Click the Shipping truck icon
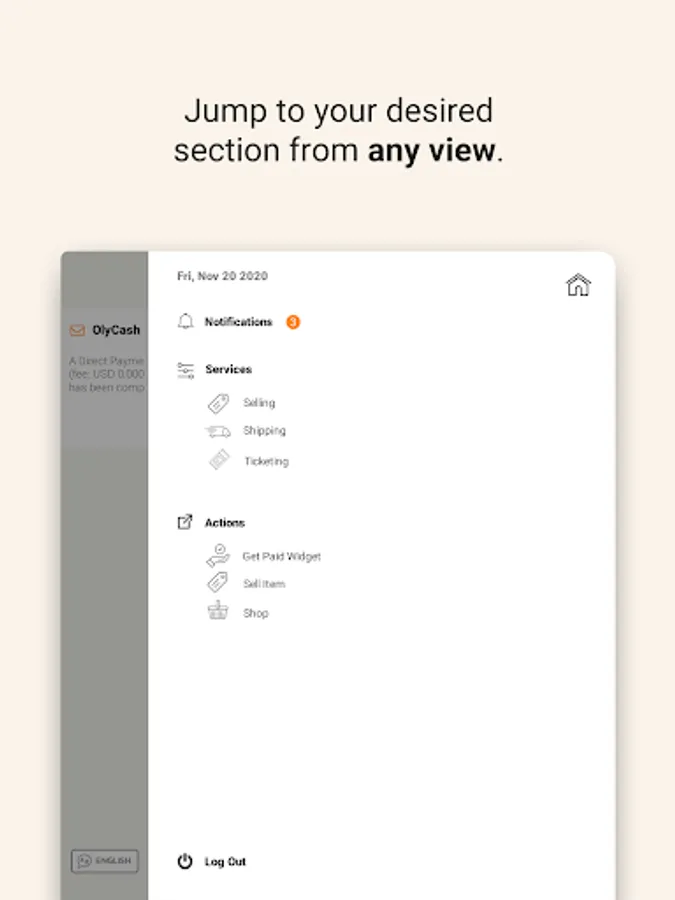Viewport: 675px width, 900px height. pos(218,431)
